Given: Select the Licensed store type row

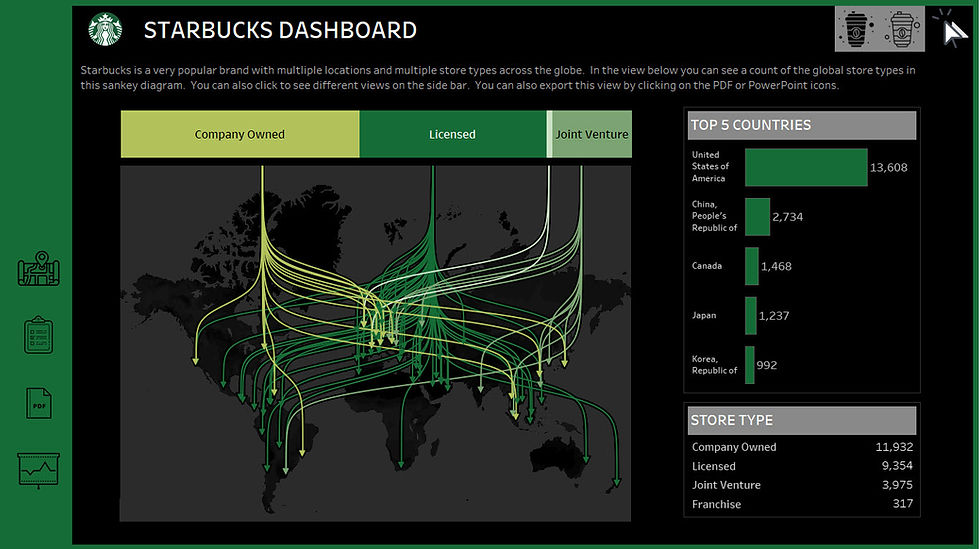Looking at the screenshot, I should 802,466.
